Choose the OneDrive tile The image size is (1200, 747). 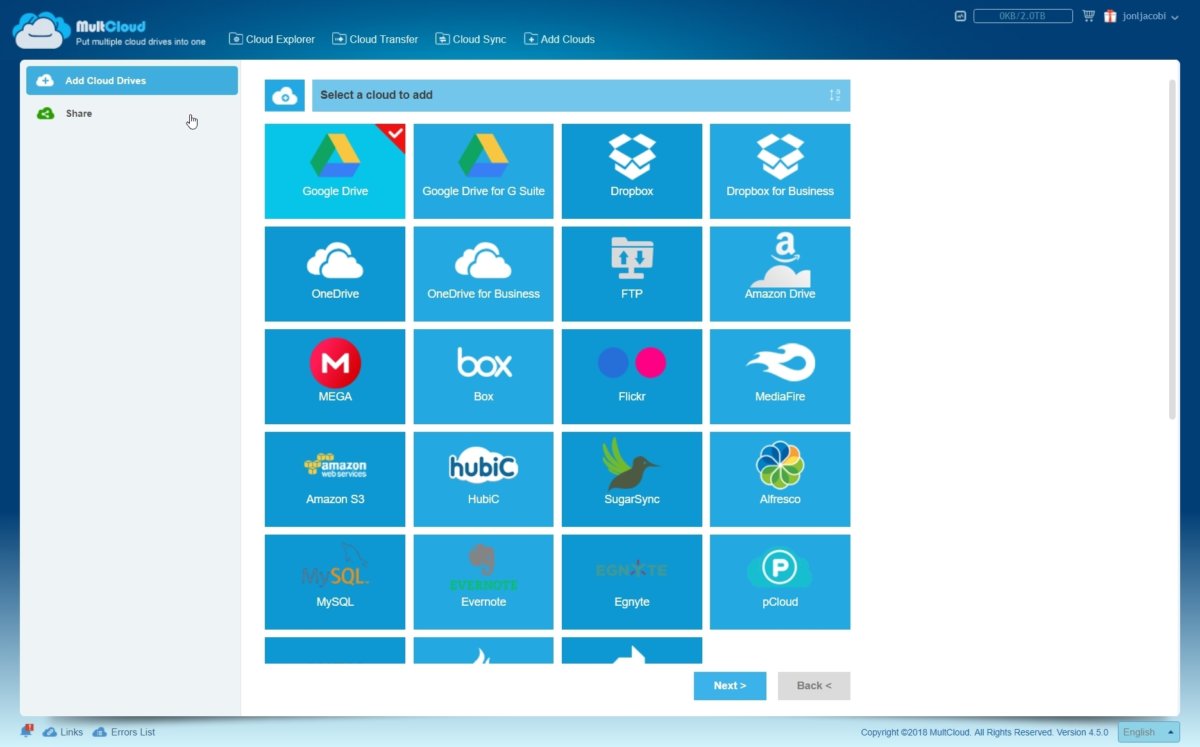point(335,274)
